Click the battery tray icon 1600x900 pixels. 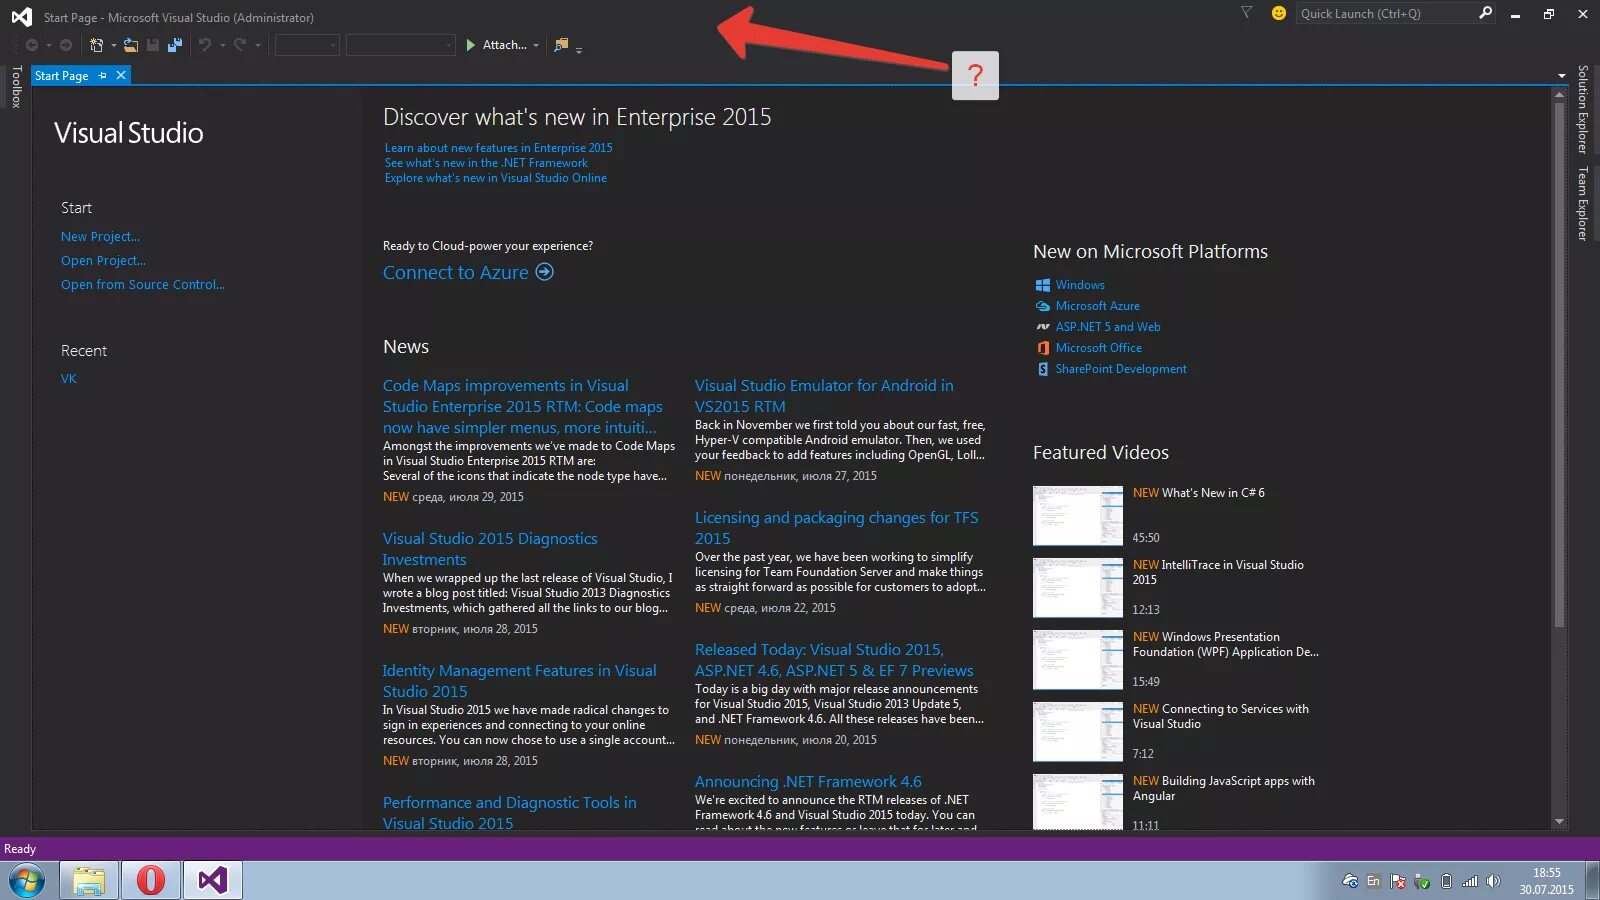pyautogui.click(x=1445, y=881)
